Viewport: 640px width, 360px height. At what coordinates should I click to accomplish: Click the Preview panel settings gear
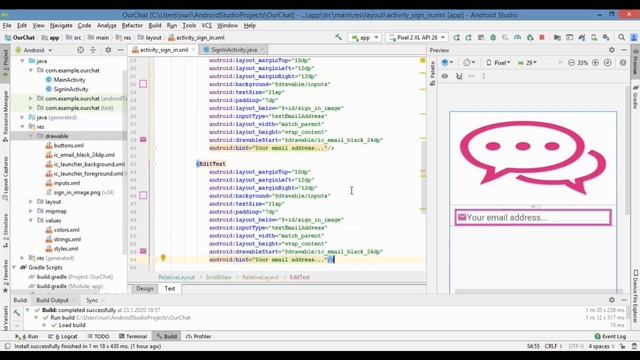(x=611, y=50)
